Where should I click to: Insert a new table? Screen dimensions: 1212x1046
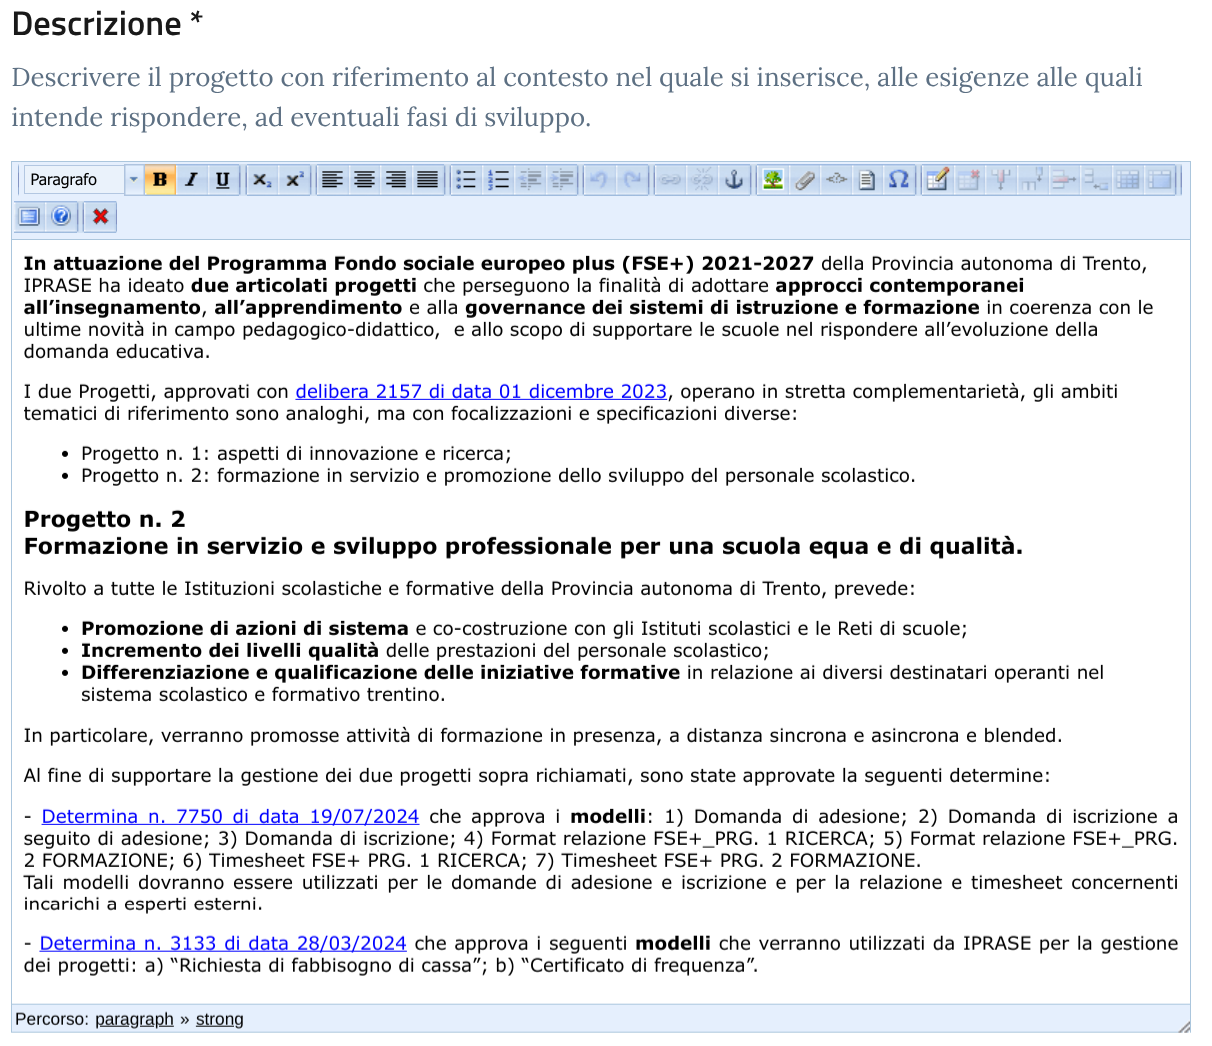(937, 180)
